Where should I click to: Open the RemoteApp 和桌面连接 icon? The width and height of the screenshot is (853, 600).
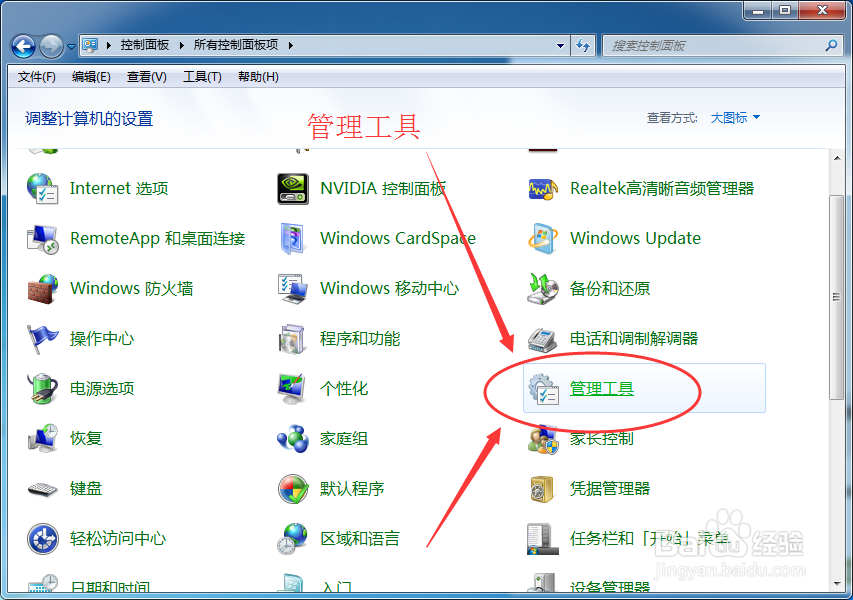coord(43,239)
